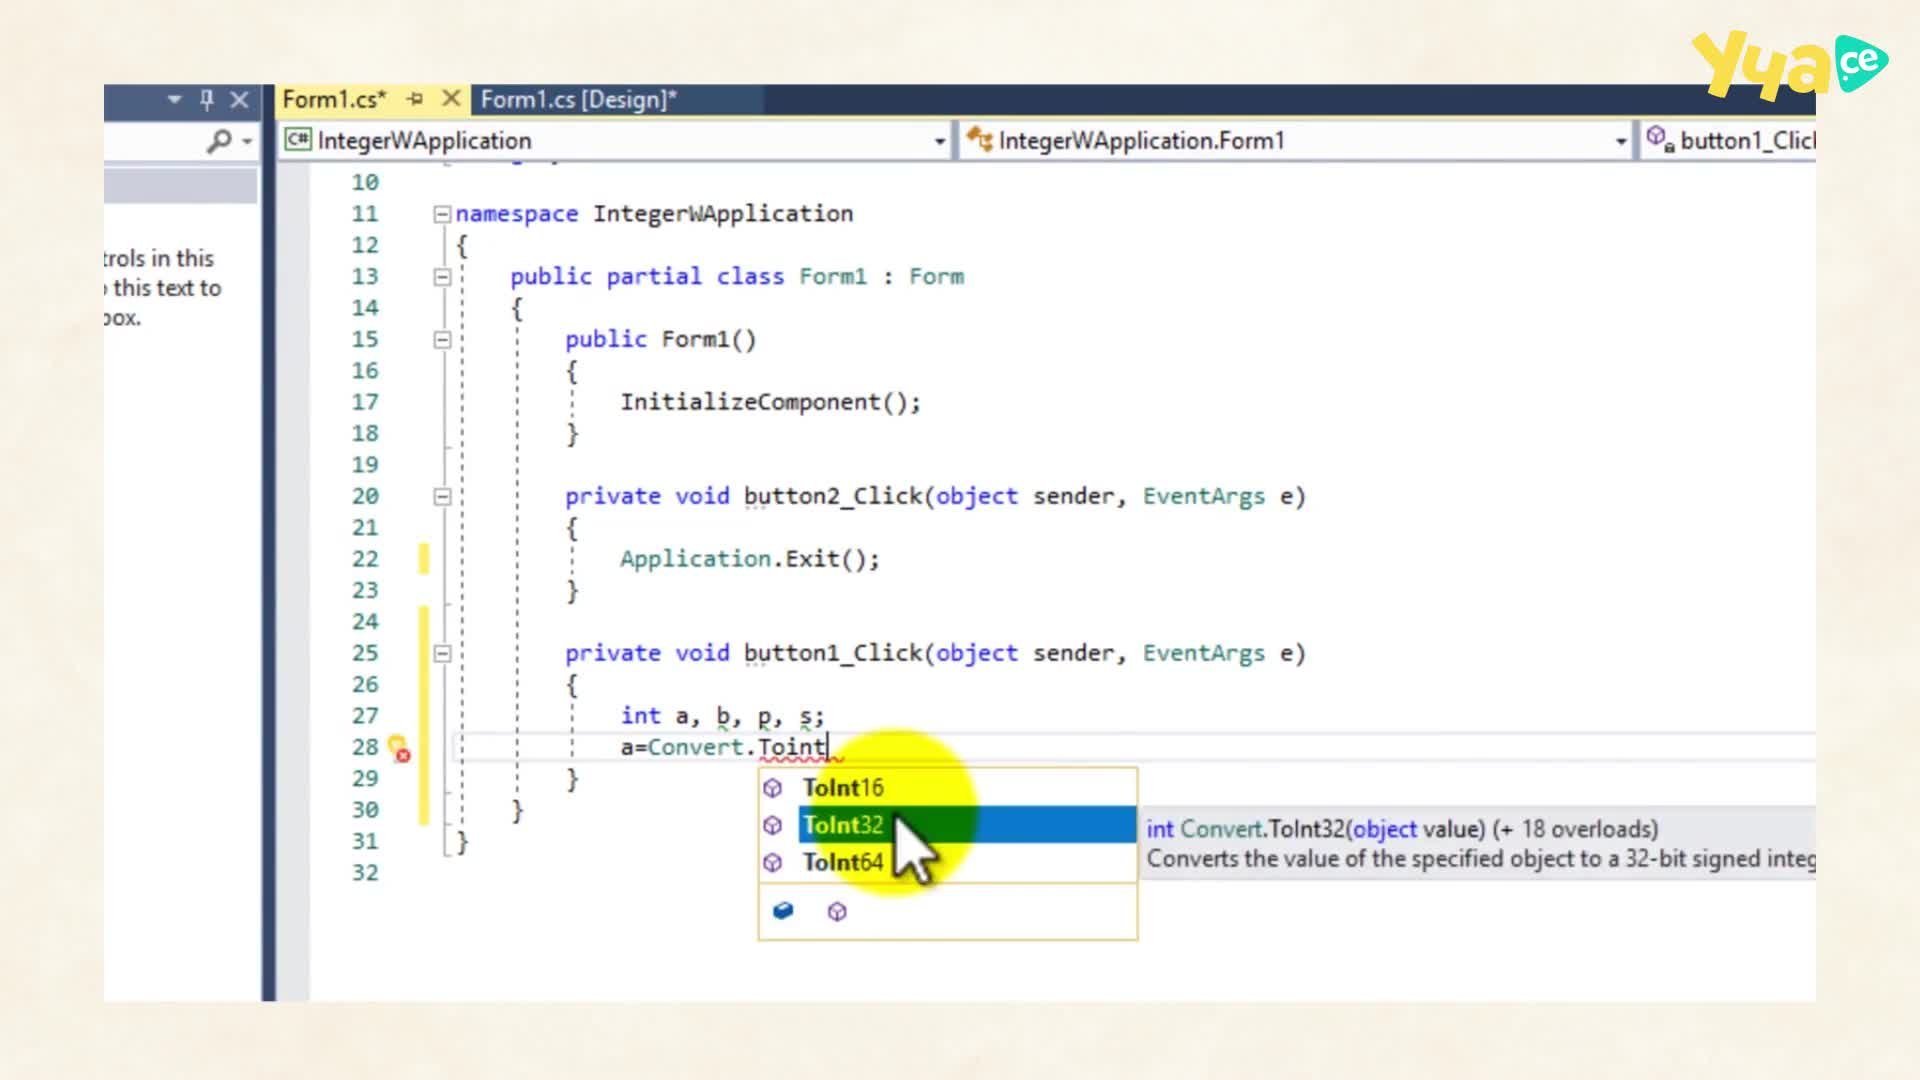Open the left panel window position dropdown arrow
1920x1080 pixels.
(175, 99)
